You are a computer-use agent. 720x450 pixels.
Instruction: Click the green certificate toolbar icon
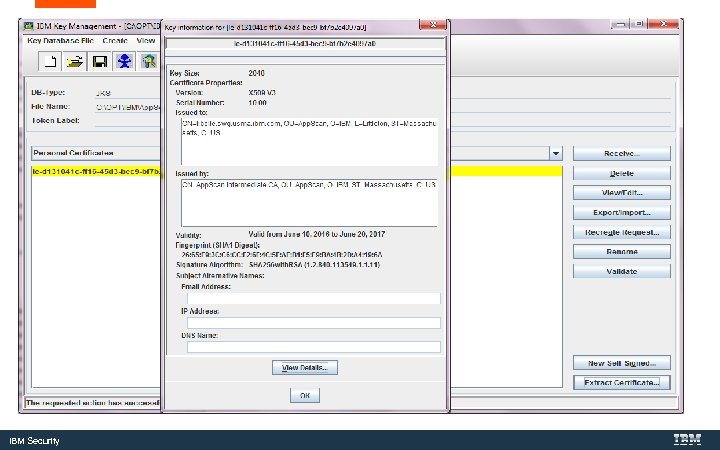149,61
